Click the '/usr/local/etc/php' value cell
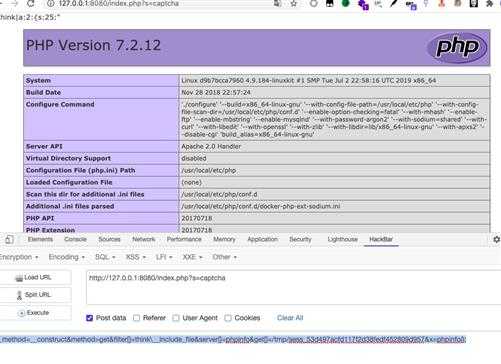This screenshot has height=364, width=501. pos(334,170)
